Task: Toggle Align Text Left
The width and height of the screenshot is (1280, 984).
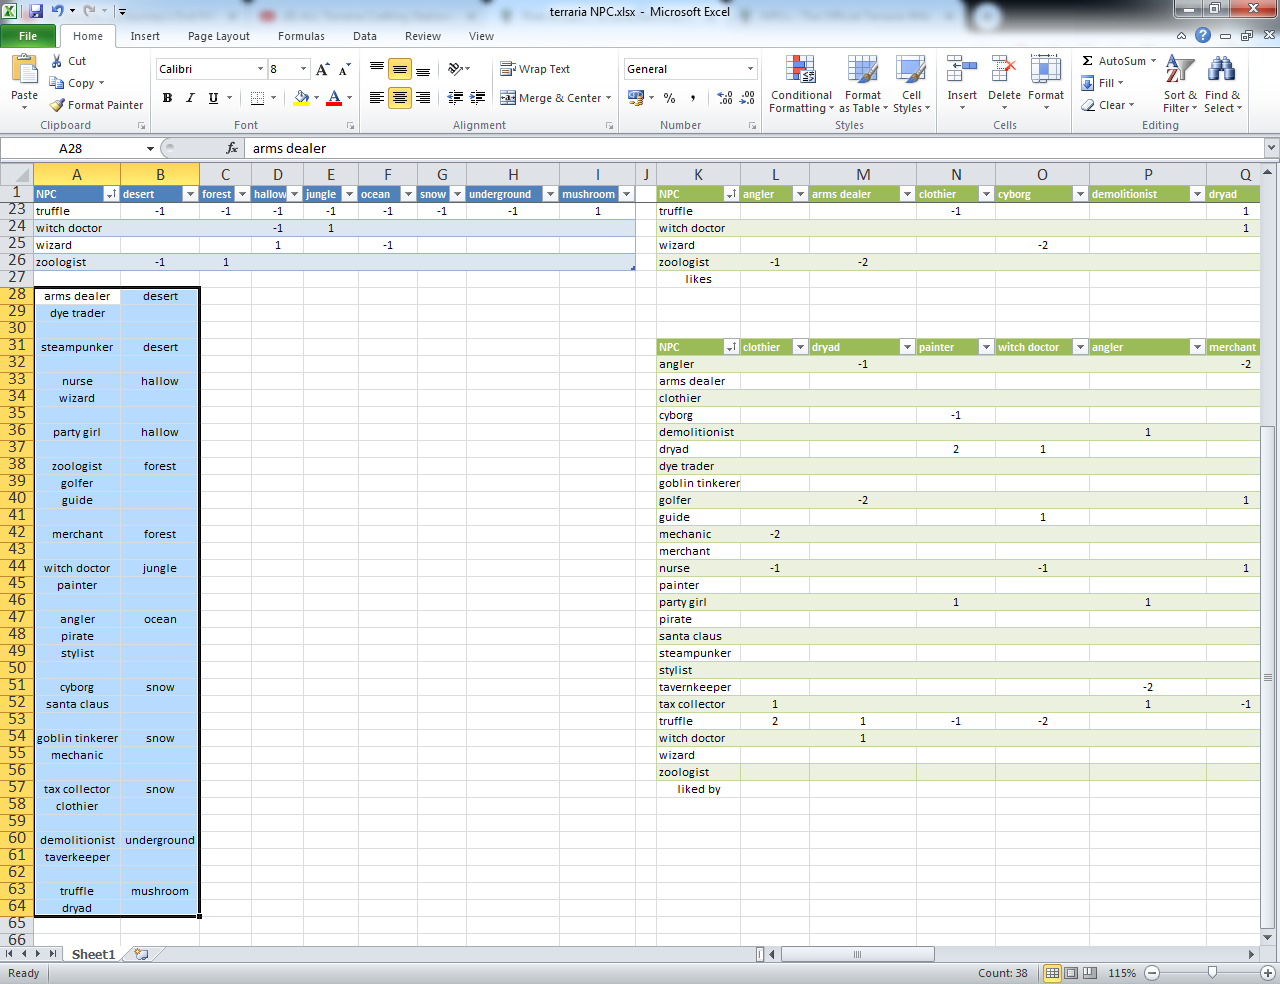Action: [x=376, y=98]
